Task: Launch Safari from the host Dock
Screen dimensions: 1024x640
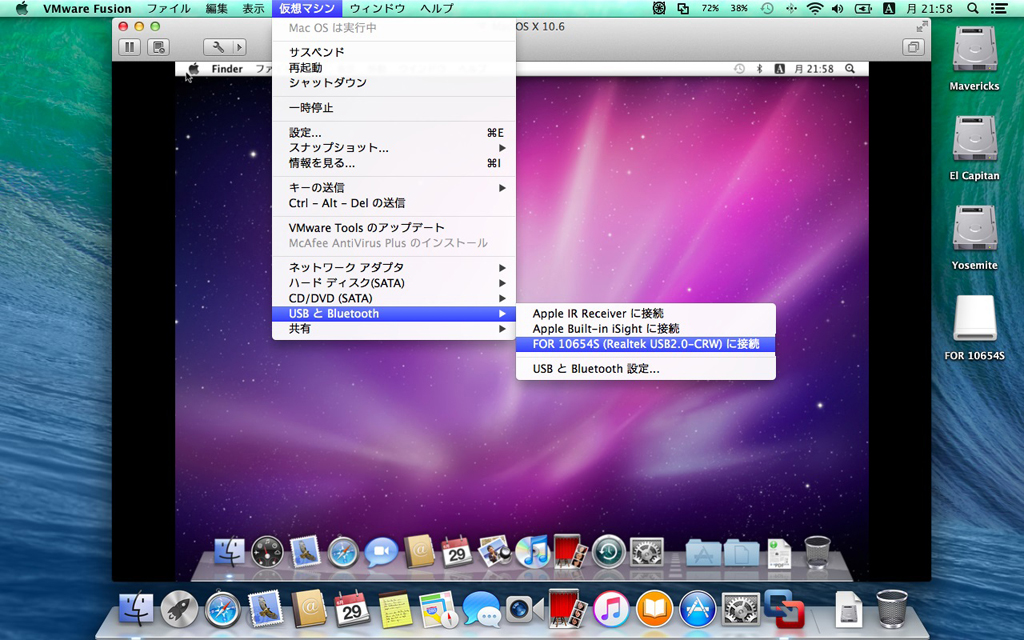Action: coord(223,609)
